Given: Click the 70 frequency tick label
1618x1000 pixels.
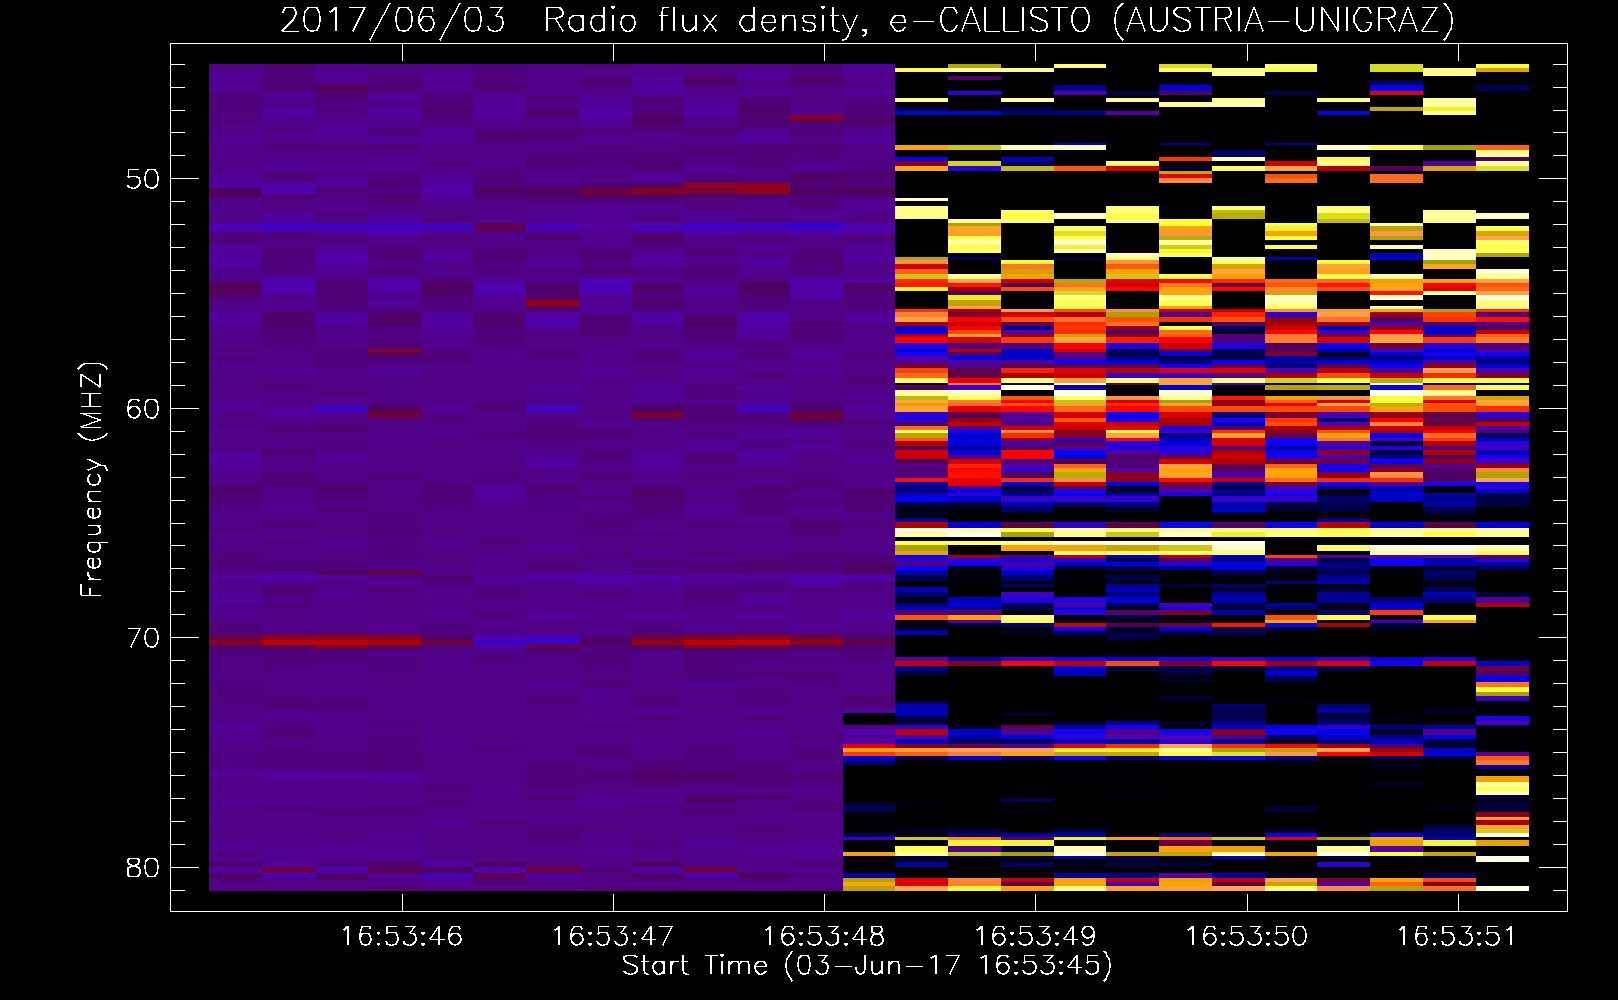Looking at the screenshot, I should [143, 638].
